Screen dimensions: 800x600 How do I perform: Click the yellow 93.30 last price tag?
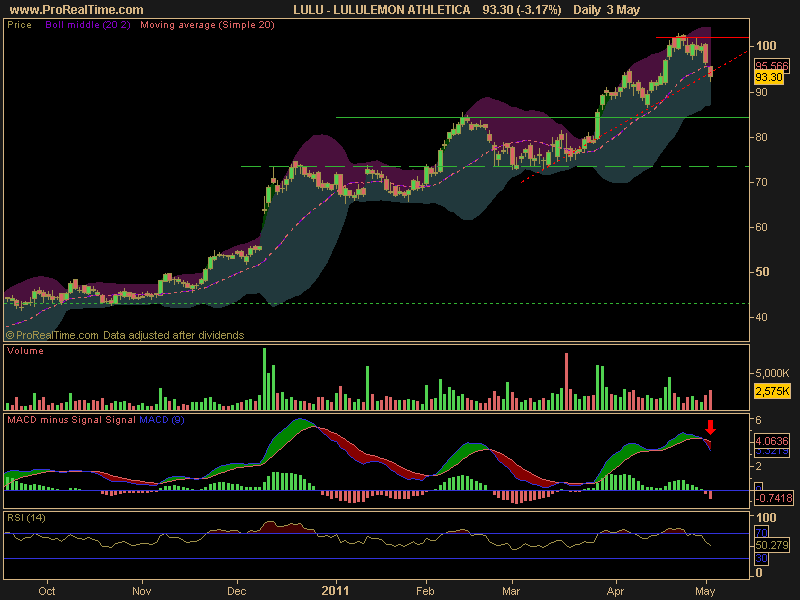click(x=768, y=77)
